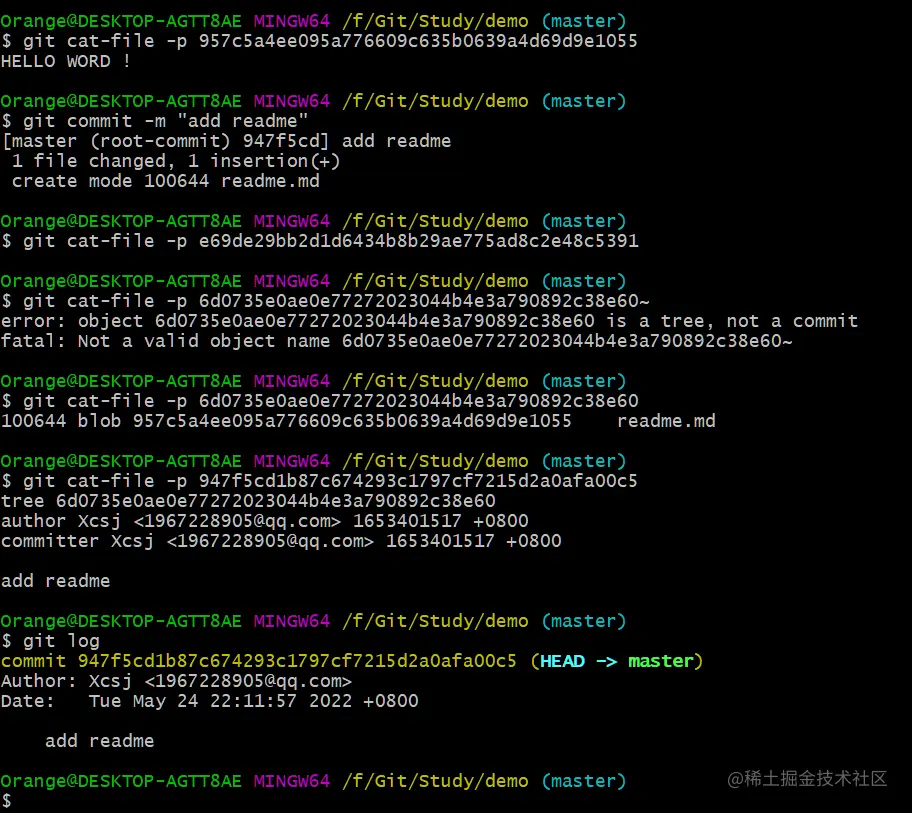
Task: Click the first cat-file command with hash 957c5a4ee...
Action: [x=319, y=41]
